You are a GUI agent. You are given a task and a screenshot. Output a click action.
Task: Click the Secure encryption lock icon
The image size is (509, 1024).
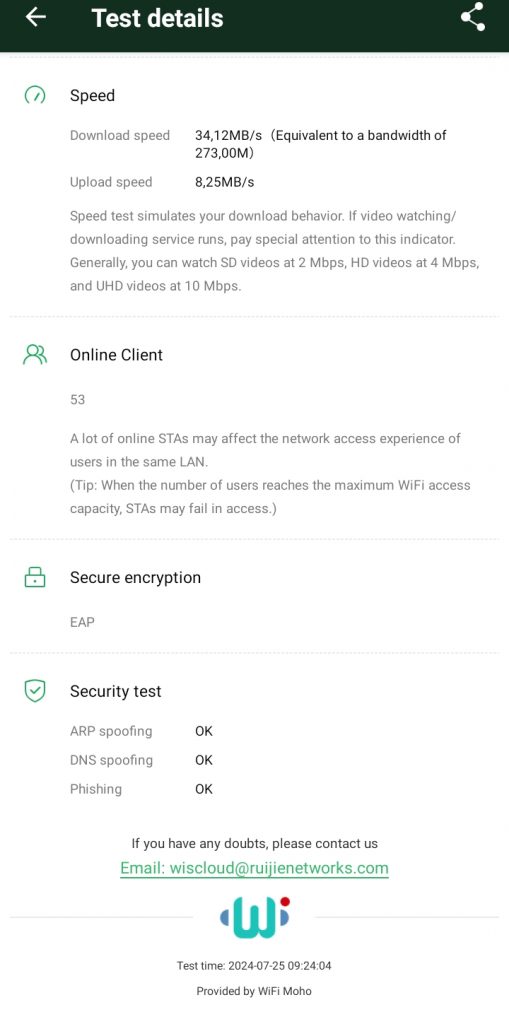tap(35, 577)
